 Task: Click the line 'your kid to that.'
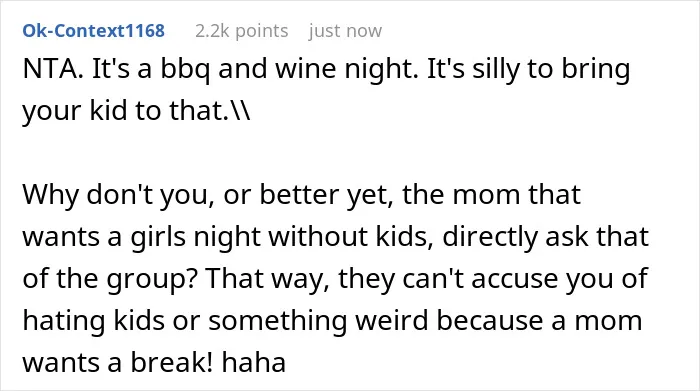126,110
